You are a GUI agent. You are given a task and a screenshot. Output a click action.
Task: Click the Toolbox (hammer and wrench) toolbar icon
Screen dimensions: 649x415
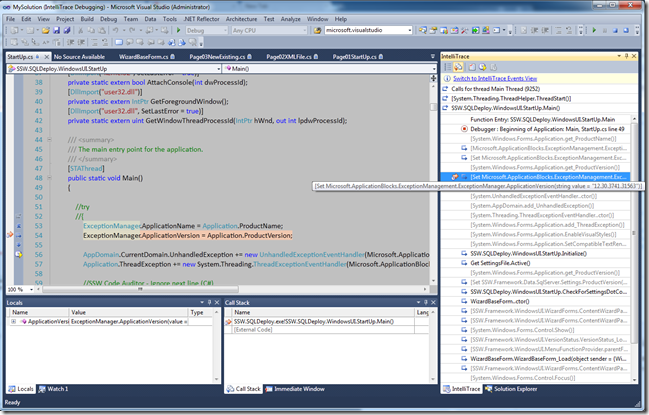[464, 30]
